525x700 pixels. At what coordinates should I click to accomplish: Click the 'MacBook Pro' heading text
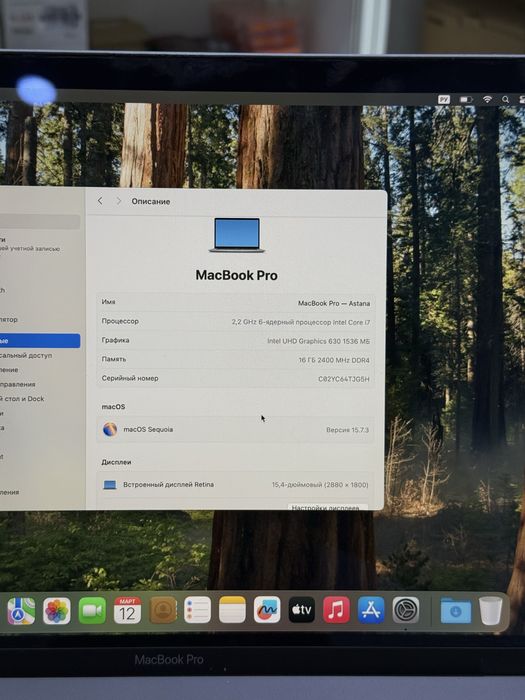(x=237, y=275)
